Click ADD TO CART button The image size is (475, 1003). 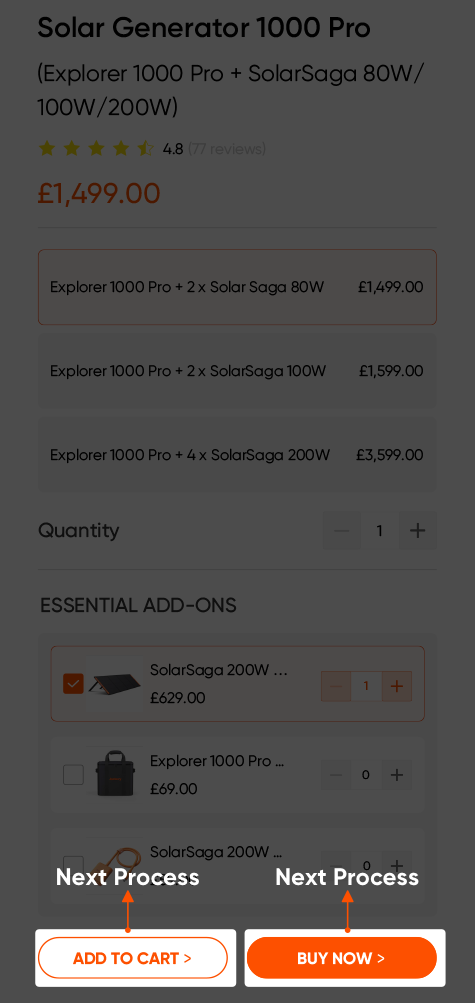pyautogui.click(x=133, y=958)
